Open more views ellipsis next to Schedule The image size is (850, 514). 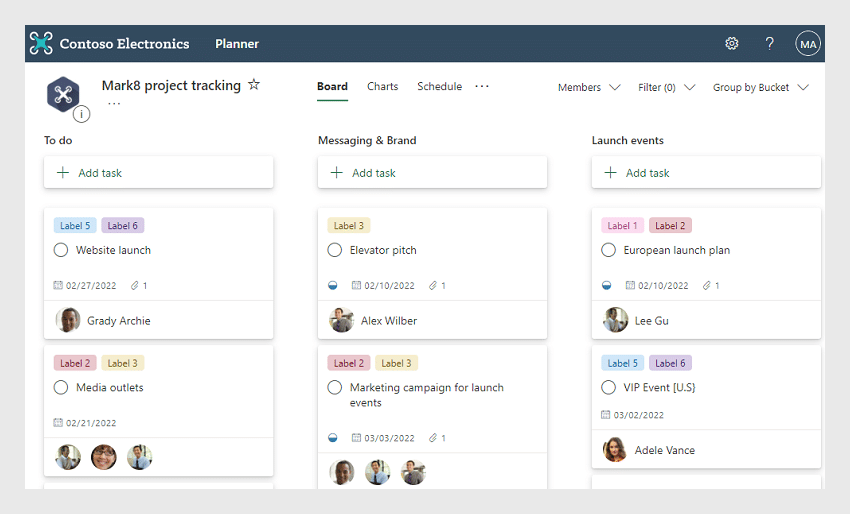482,86
